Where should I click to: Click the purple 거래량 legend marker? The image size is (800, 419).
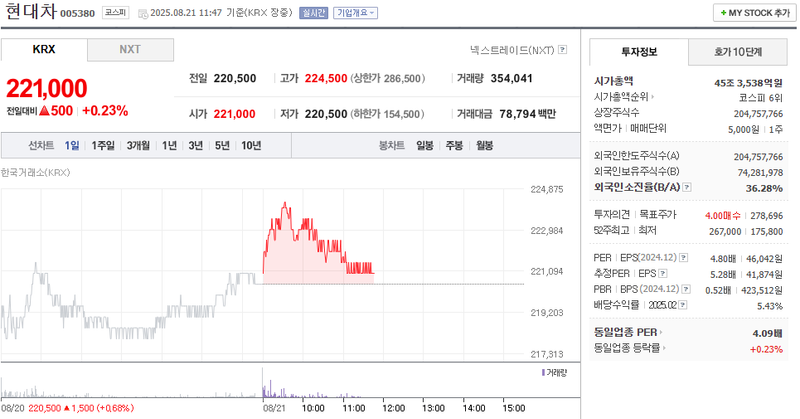[543, 373]
